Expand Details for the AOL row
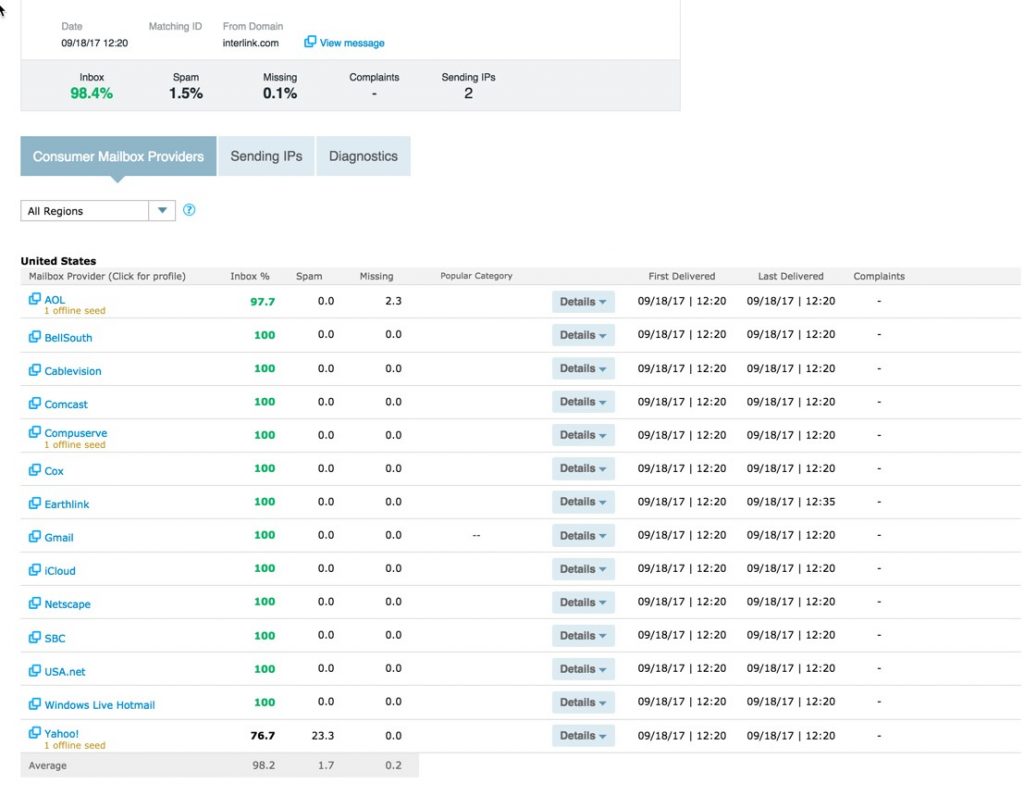 (x=583, y=302)
